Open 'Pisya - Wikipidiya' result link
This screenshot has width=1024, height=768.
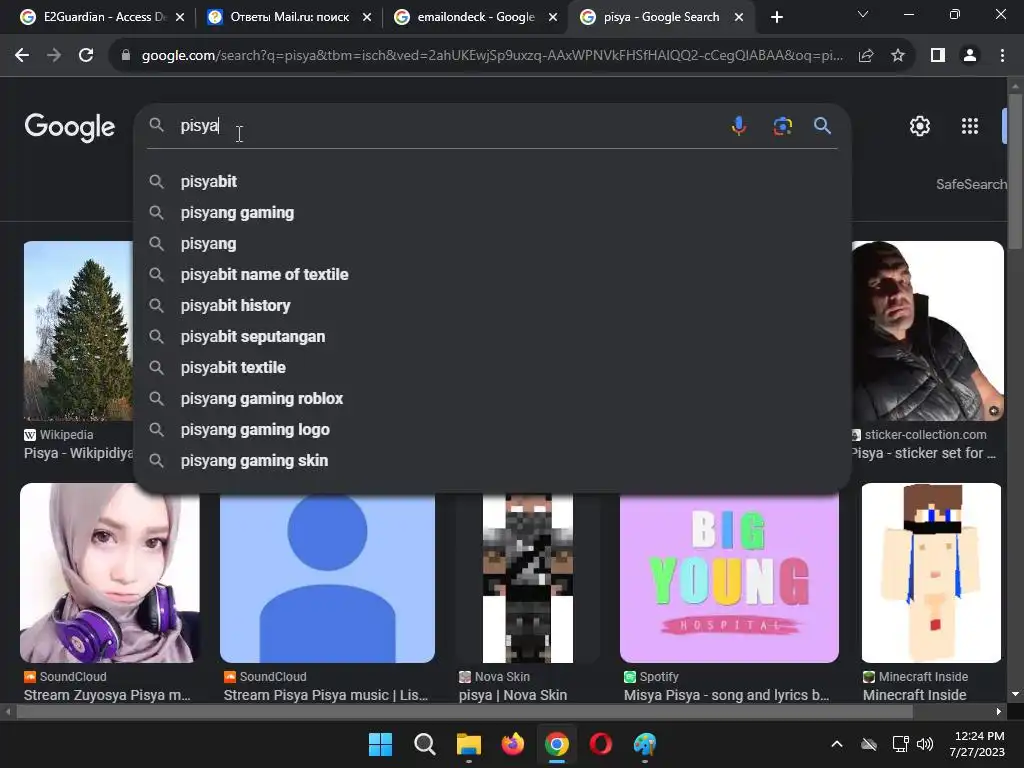click(x=78, y=453)
